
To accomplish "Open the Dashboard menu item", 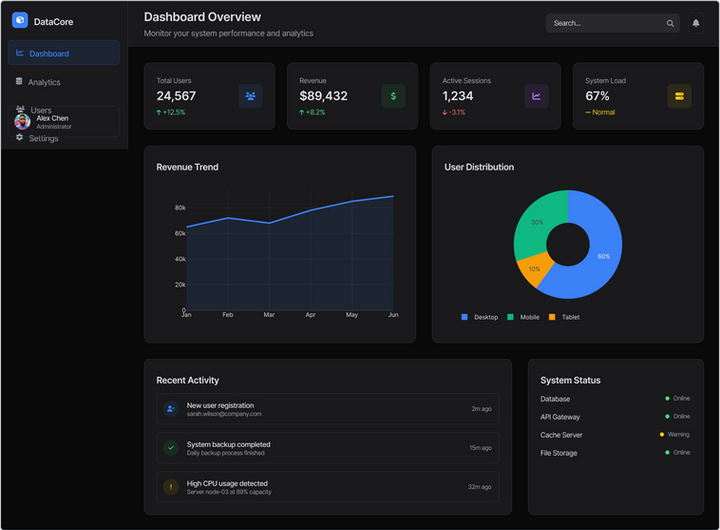I will (x=64, y=53).
